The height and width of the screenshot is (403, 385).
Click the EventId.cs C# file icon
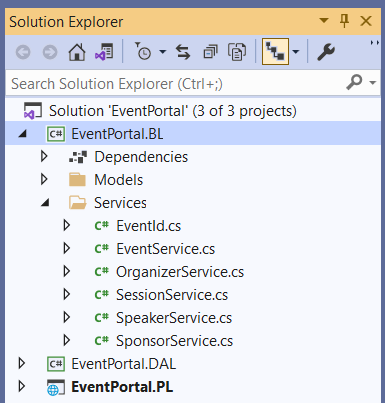(102, 226)
